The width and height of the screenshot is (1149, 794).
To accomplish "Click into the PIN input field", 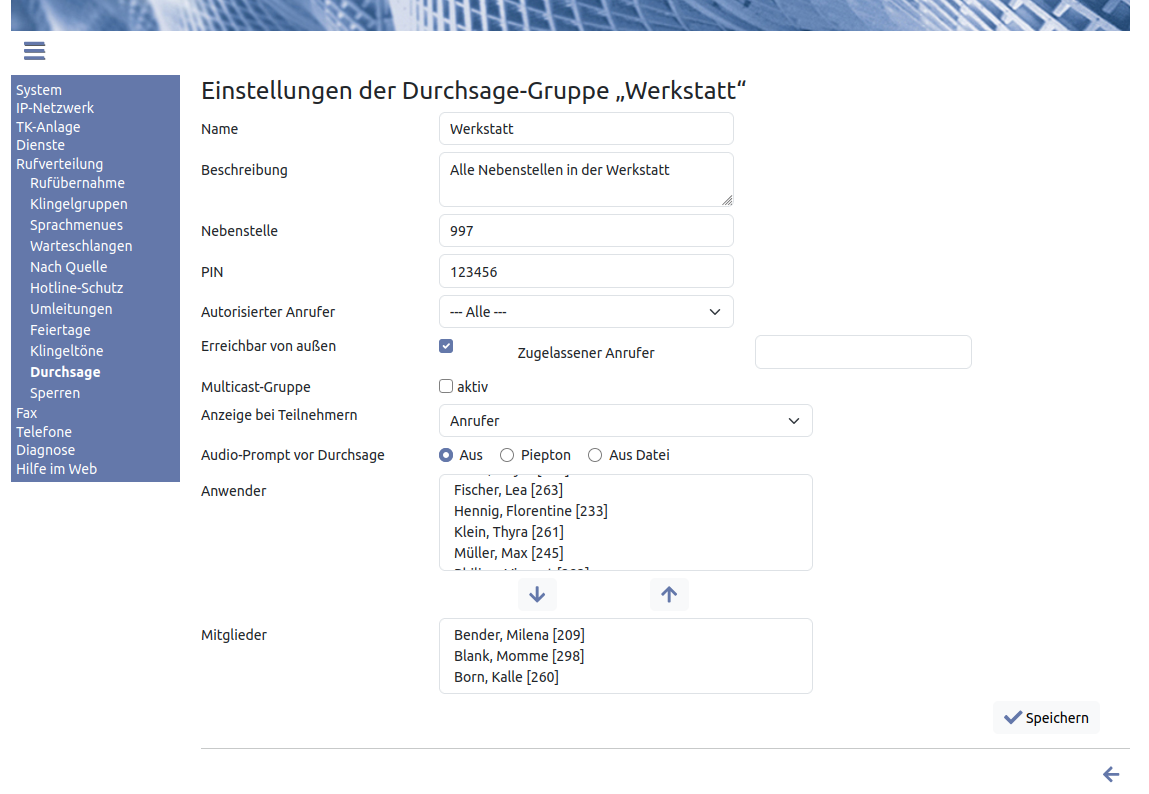I will click(586, 271).
